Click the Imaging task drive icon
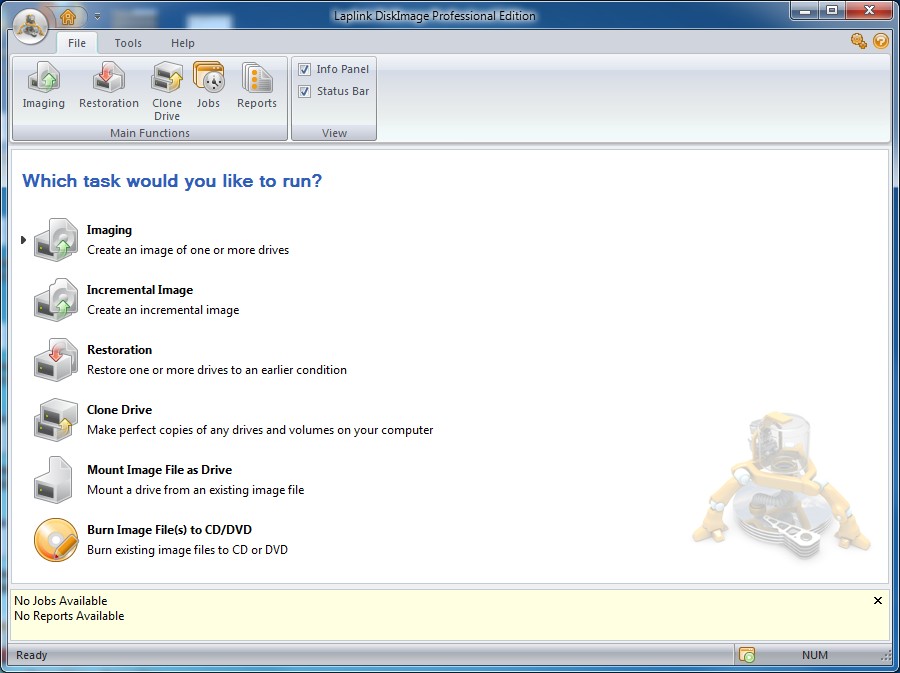Image resolution: width=900 pixels, height=673 pixels. [x=56, y=240]
